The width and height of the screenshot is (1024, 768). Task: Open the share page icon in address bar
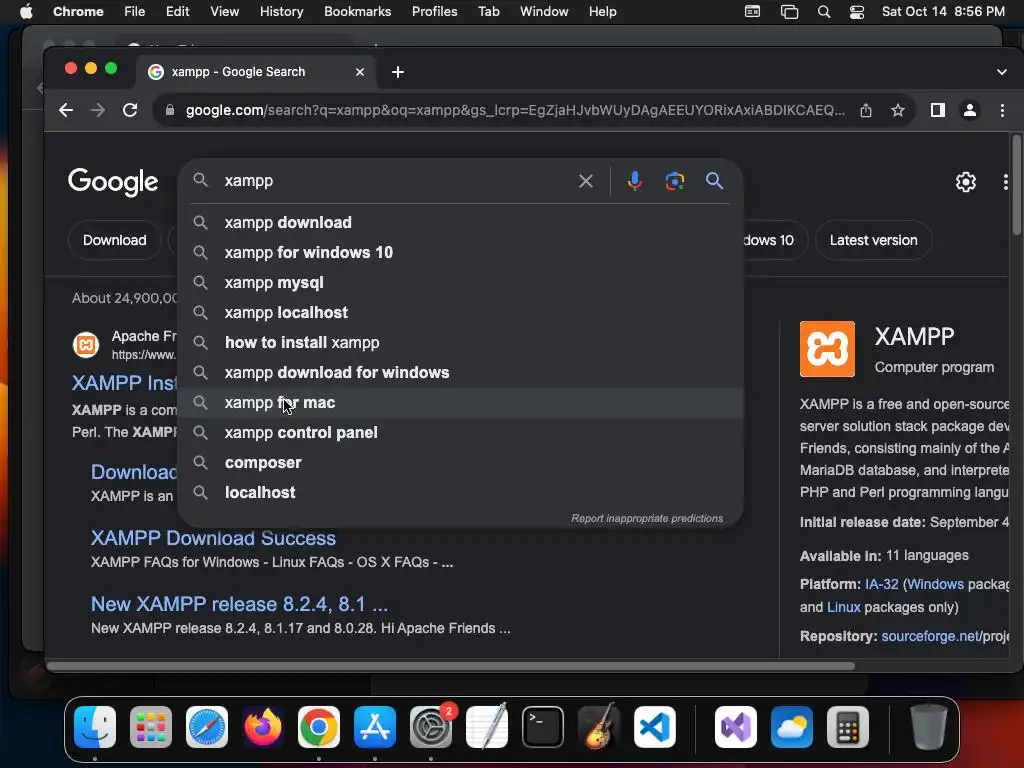866,110
